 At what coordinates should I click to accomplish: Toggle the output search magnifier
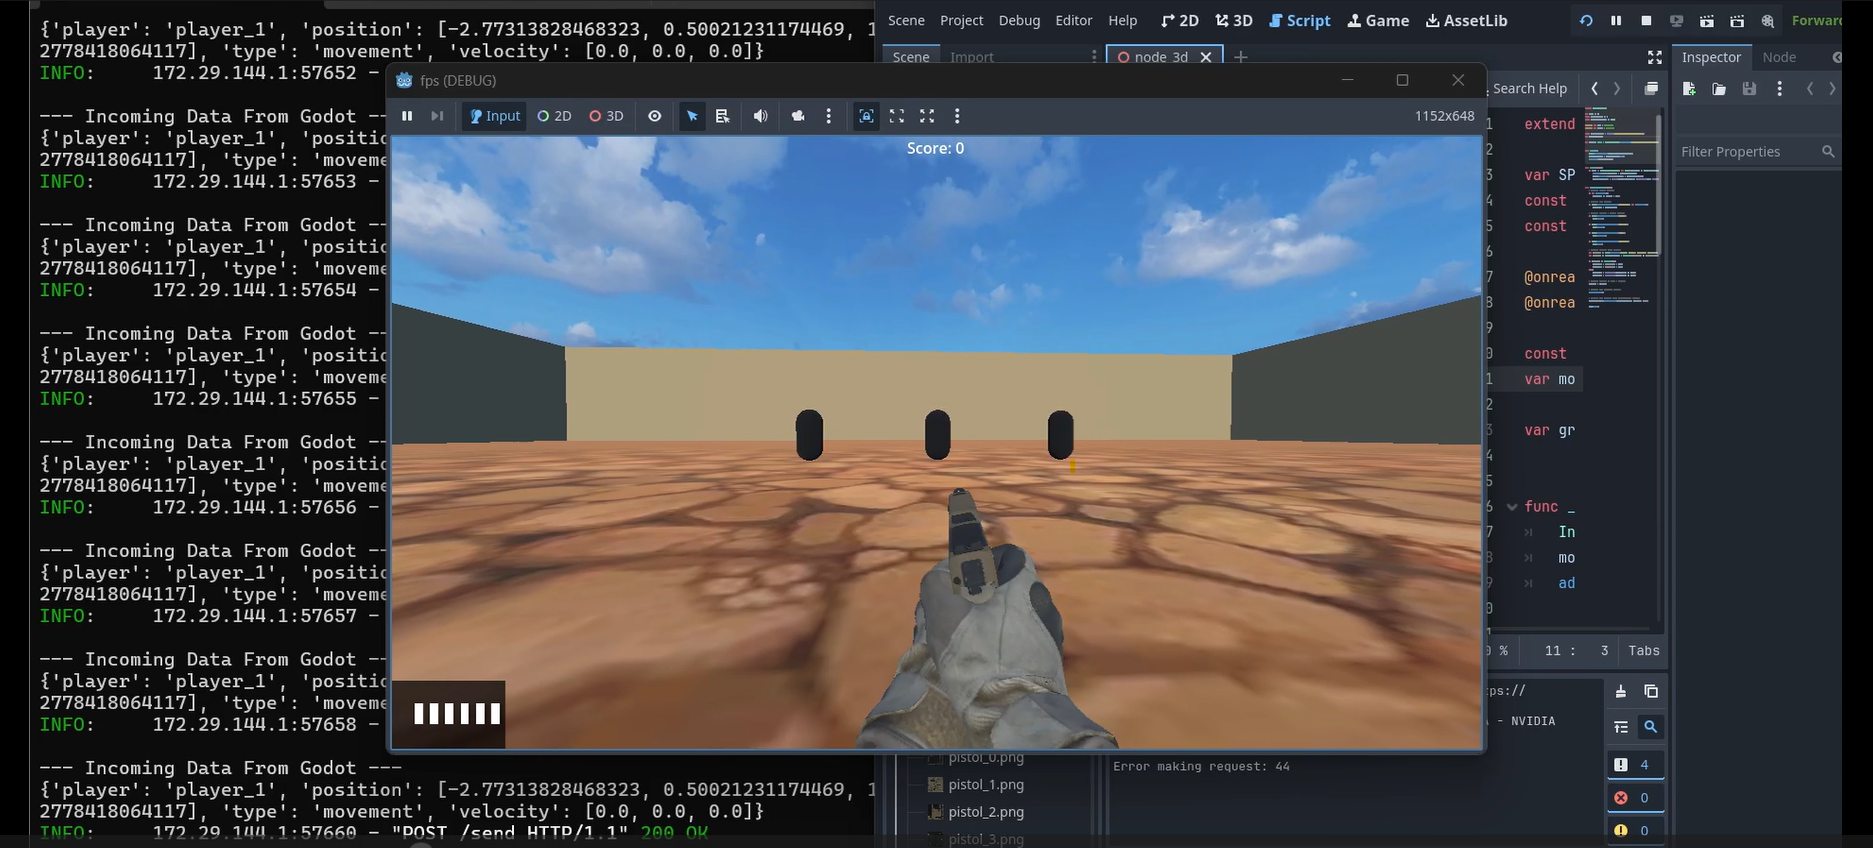(x=1651, y=727)
